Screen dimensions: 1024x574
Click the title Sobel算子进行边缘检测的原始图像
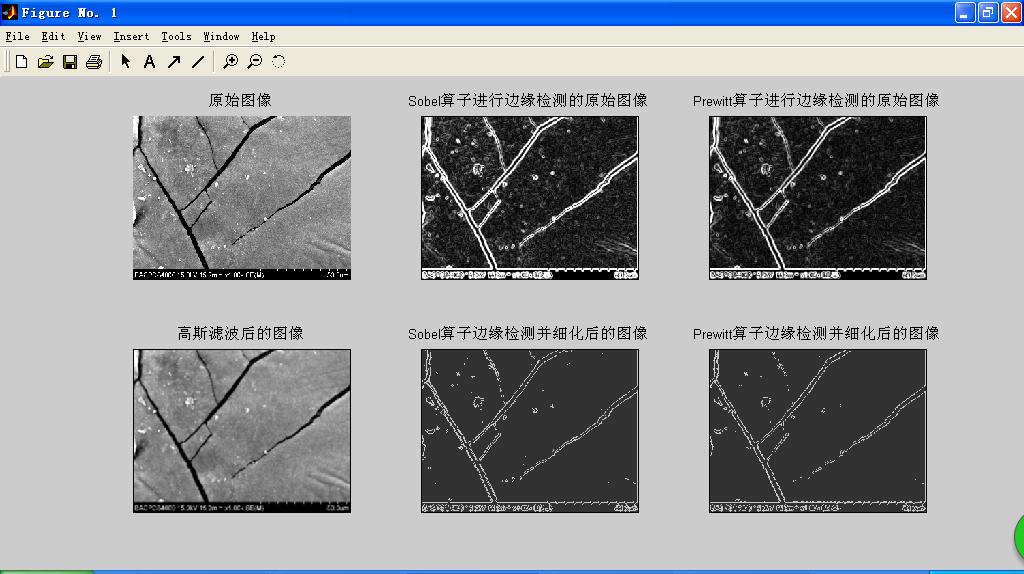coord(528,100)
